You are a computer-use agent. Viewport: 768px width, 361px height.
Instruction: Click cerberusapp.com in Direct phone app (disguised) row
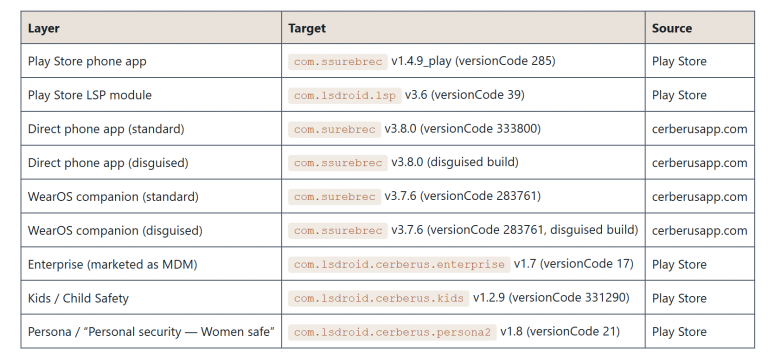[x=699, y=163]
